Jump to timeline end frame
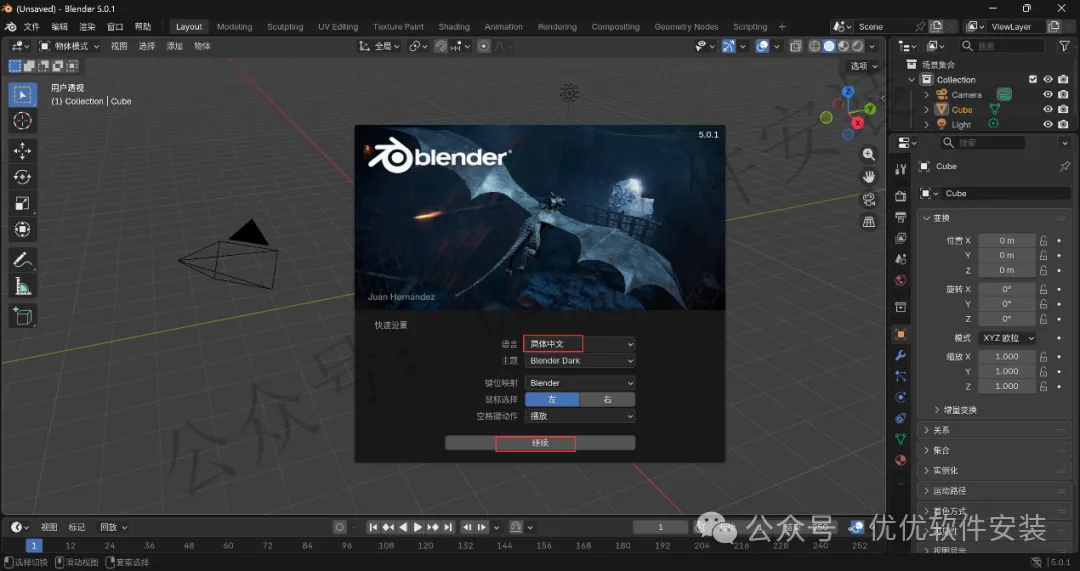Viewport: 1080px width, 571px height. click(x=448, y=528)
